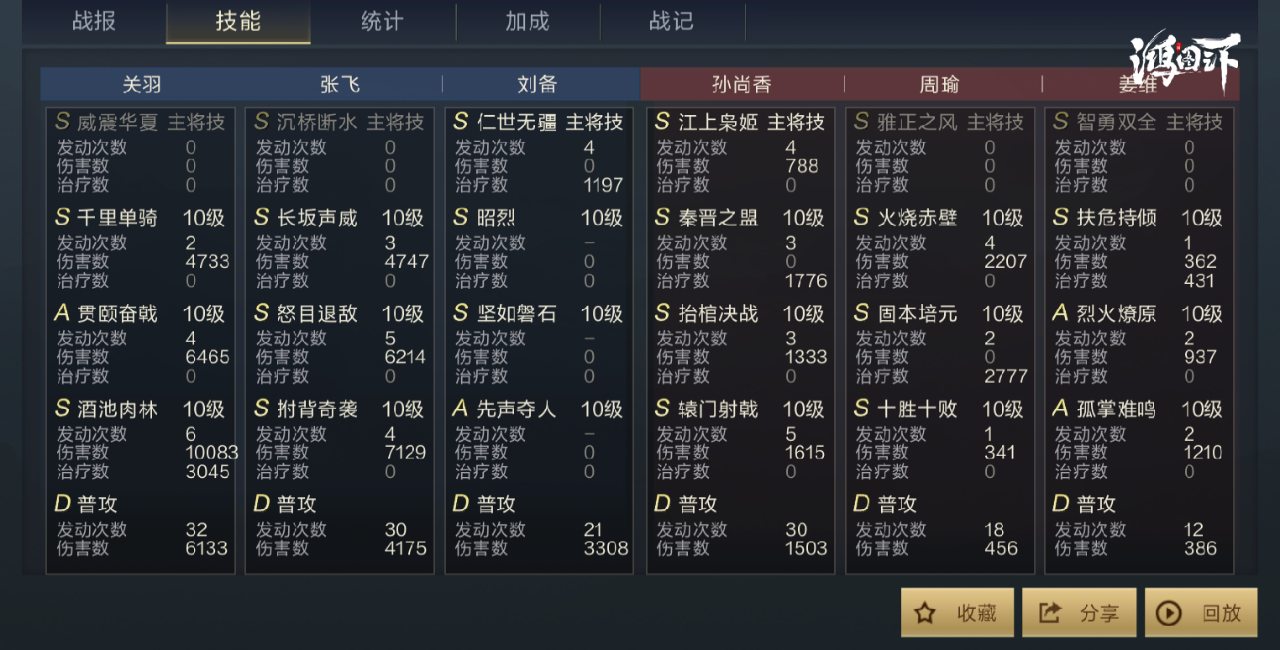
Task: Switch to the 战报 tab
Action: [x=94, y=21]
